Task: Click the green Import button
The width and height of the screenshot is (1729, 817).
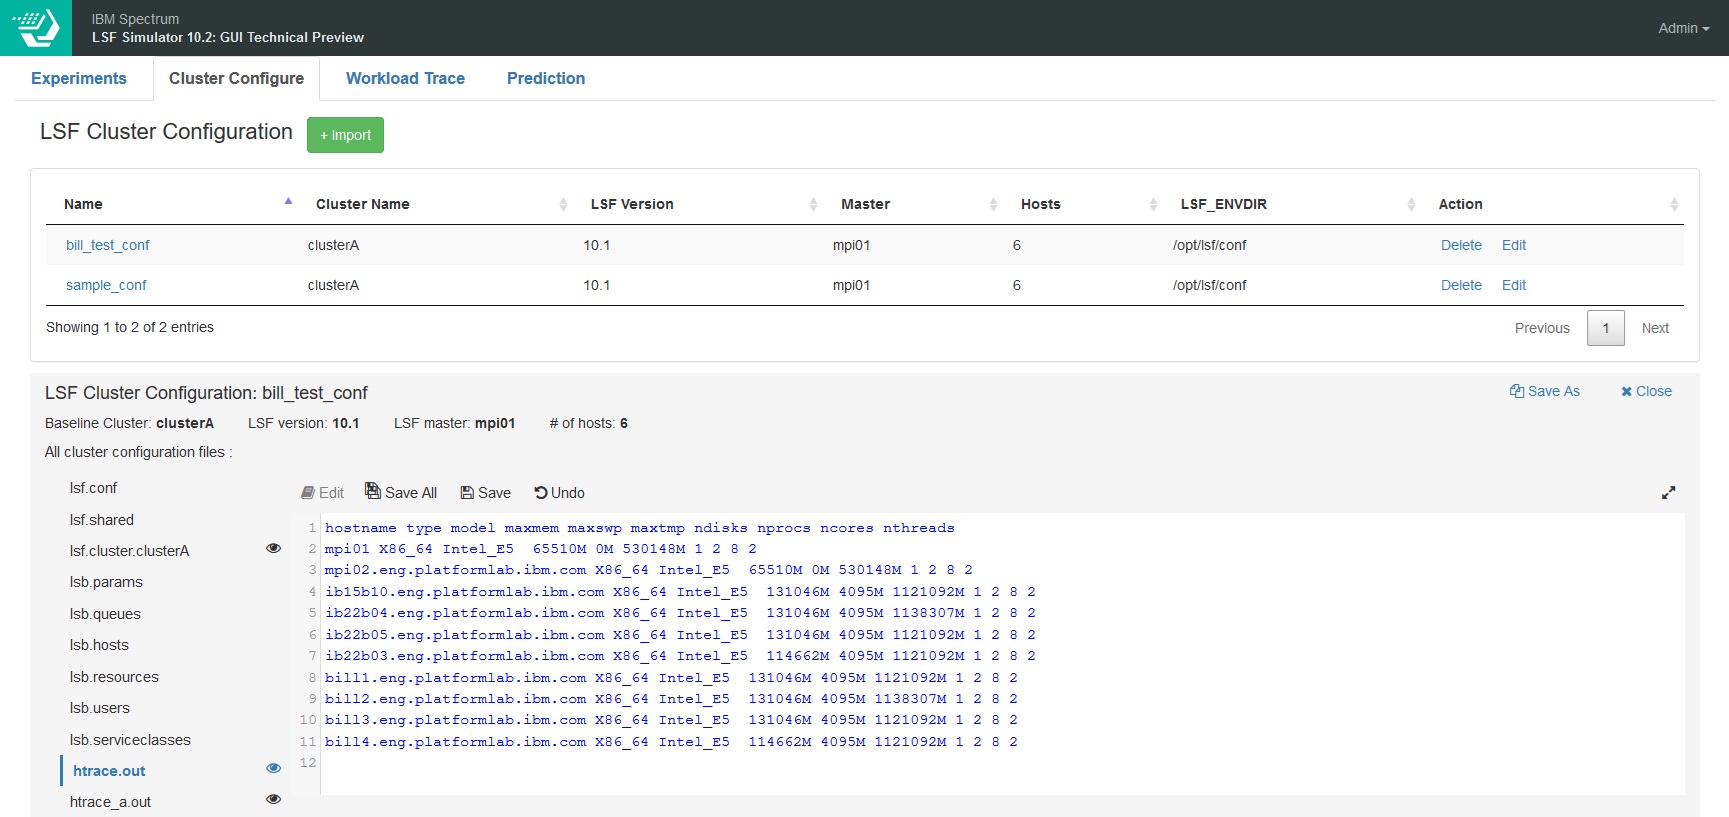Action: pyautogui.click(x=345, y=135)
